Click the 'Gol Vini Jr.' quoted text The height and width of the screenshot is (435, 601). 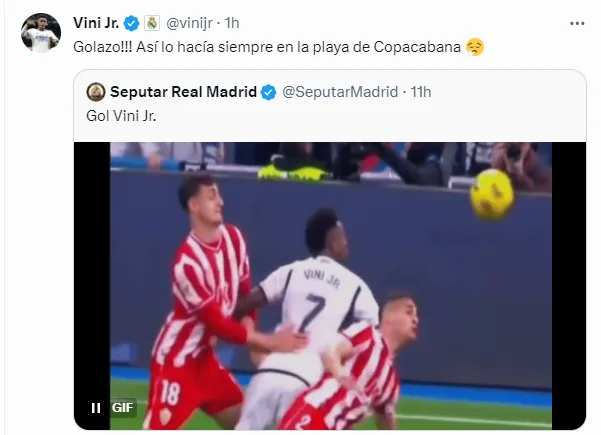point(121,116)
